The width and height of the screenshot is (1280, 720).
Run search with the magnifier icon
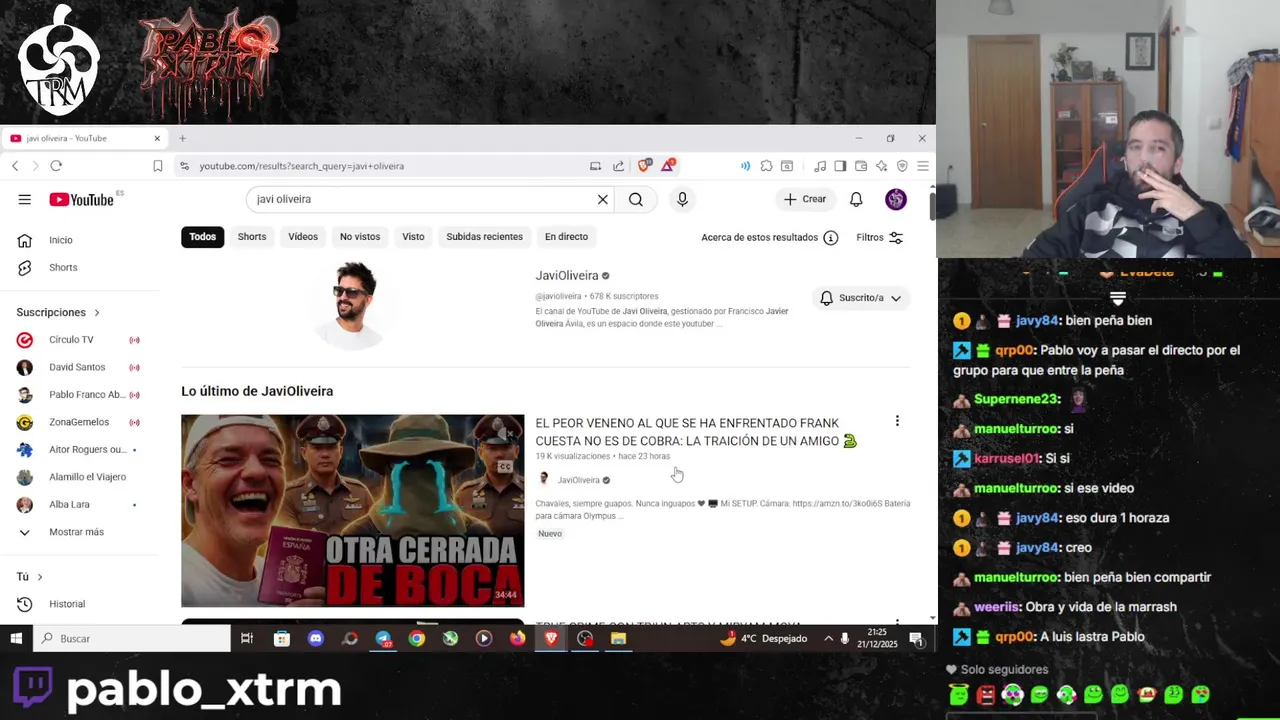click(636, 199)
